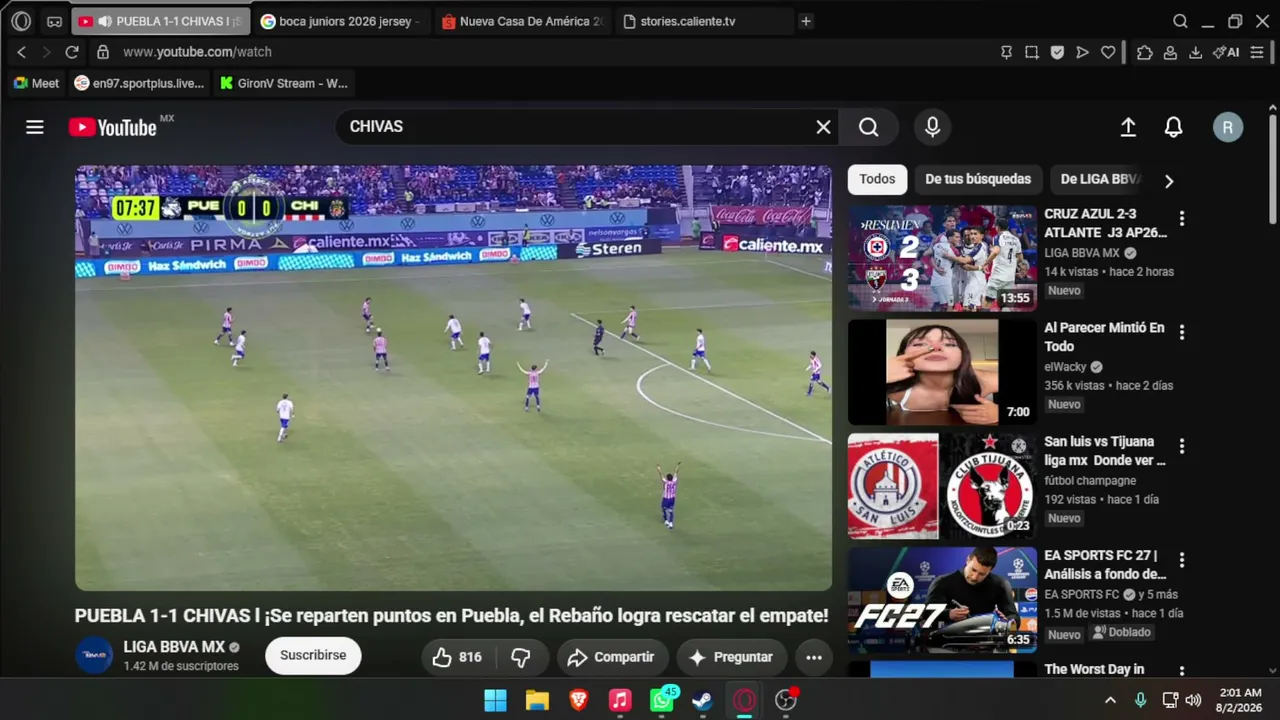The image size is (1280, 720).
Task: Select the De tus búsquedas filter chip
Action: point(978,179)
